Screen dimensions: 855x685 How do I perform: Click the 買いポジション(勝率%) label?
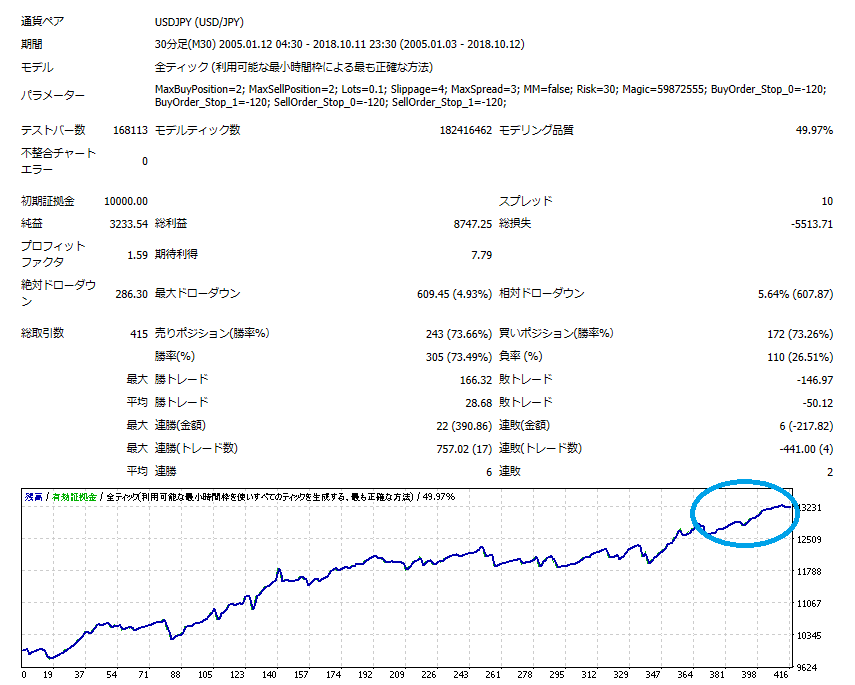tap(556, 333)
